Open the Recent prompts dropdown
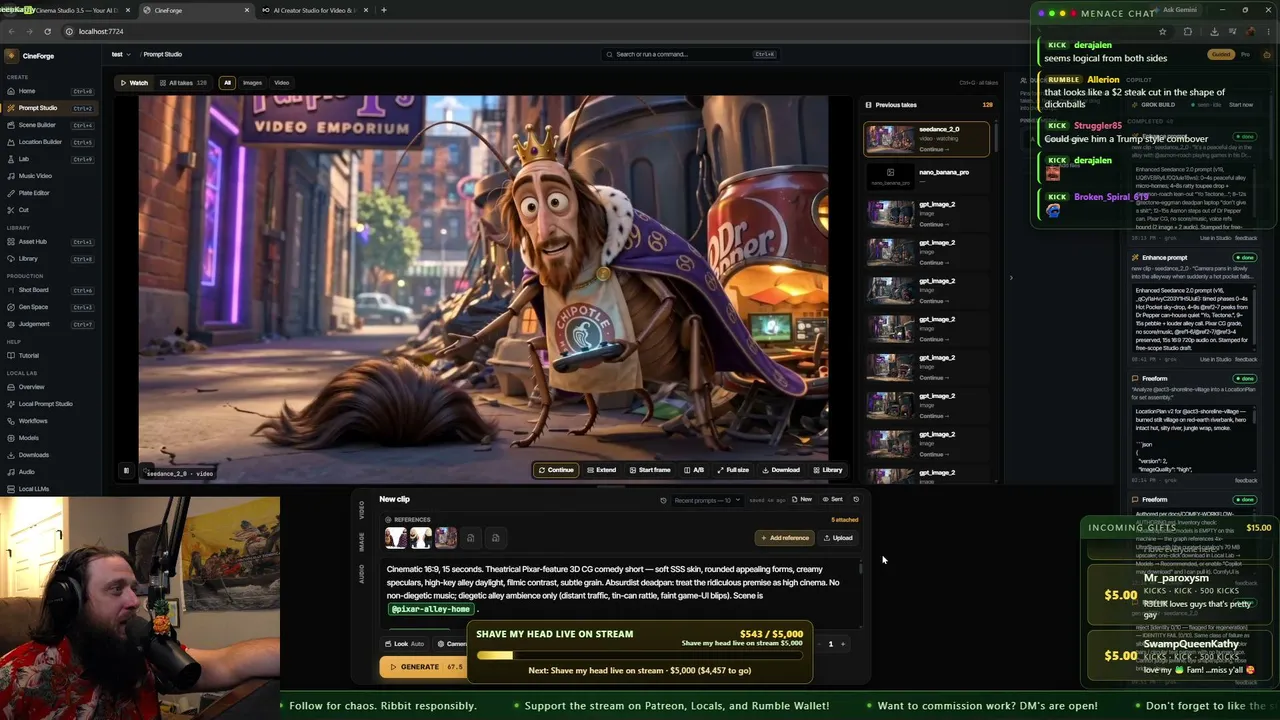 click(708, 500)
